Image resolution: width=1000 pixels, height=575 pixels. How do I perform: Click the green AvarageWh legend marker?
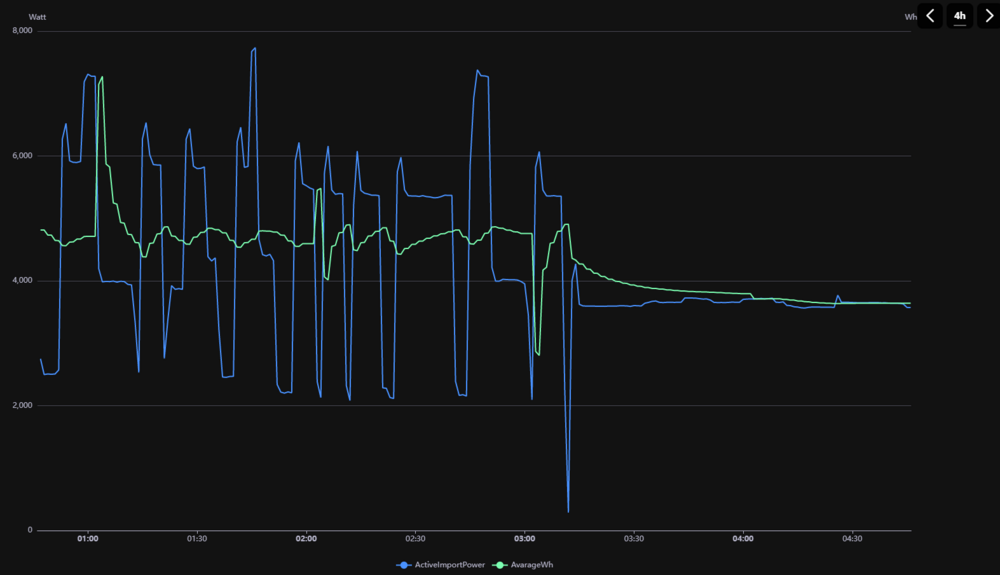(x=501, y=565)
